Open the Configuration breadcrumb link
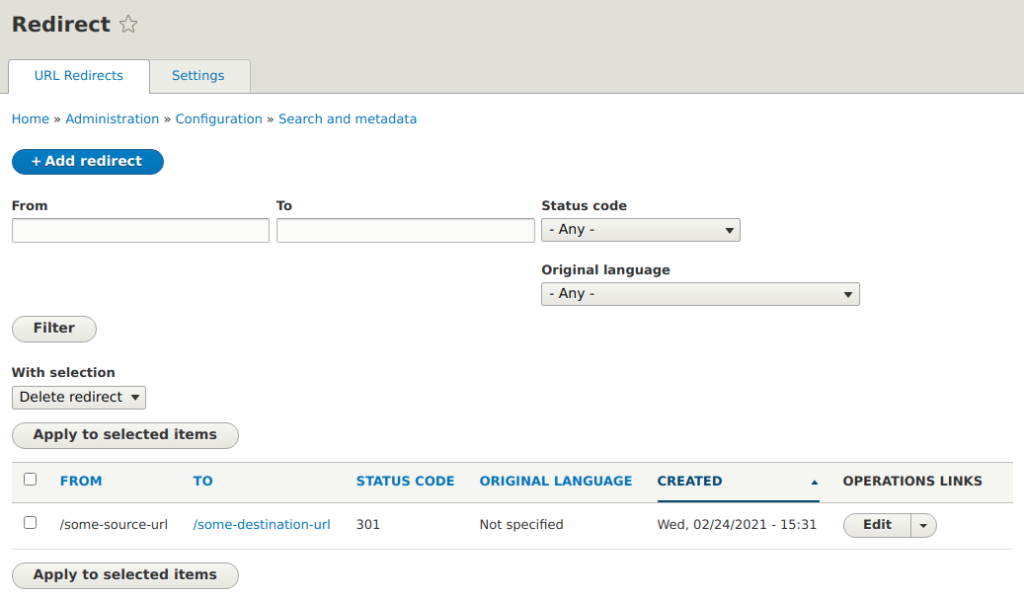This screenshot has width=1024, height=600. pyautogui.click(x=218, y=119)
